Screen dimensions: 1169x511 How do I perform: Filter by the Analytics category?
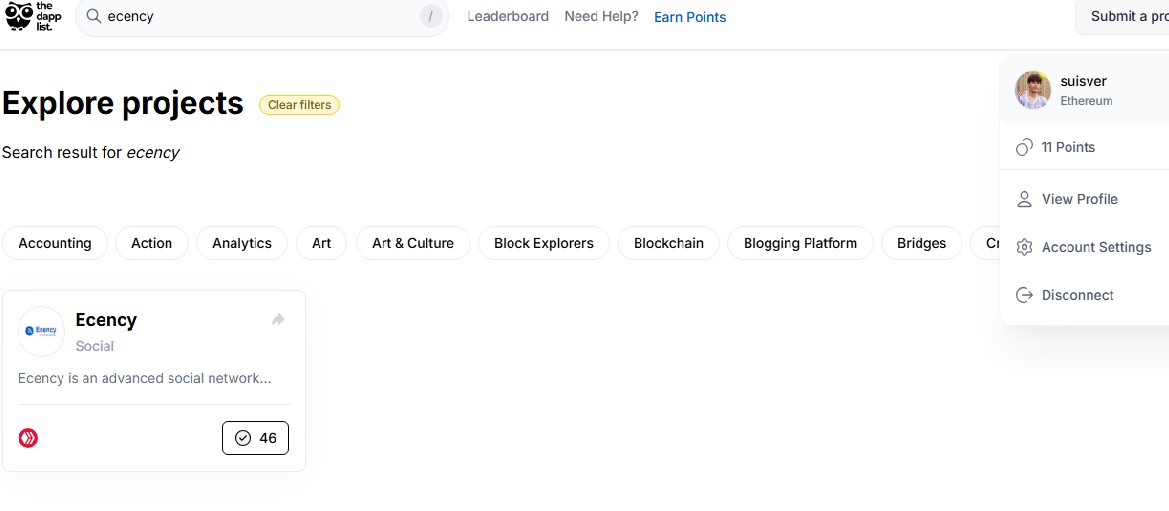242,243
